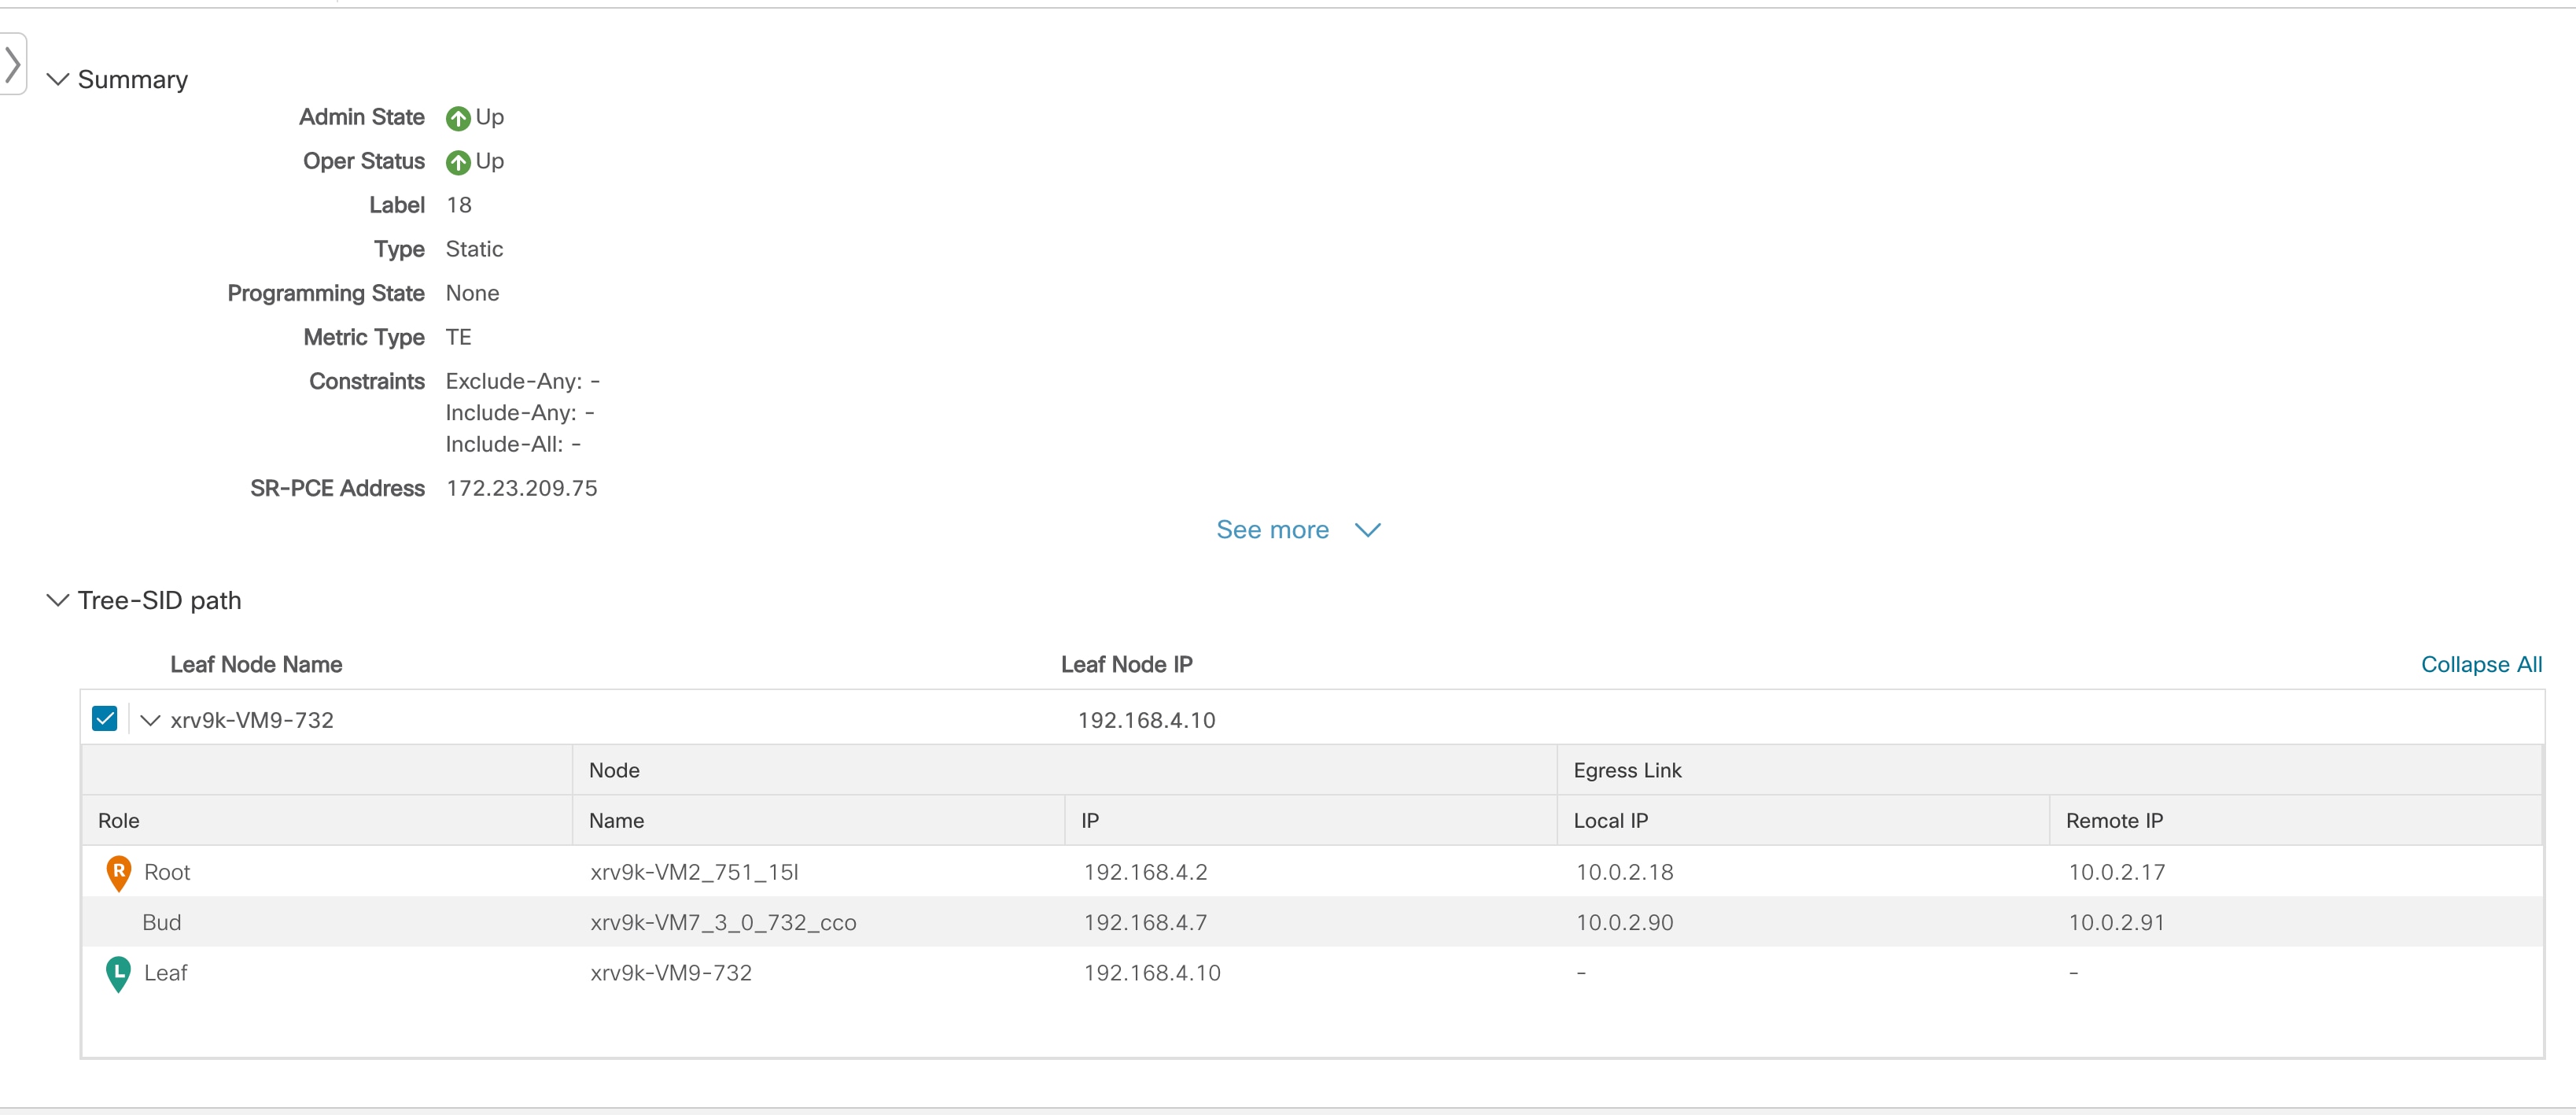Click the Leaf Node Name column header
This screenshot has width=2576, height=1115.
(x=256, y=663)
